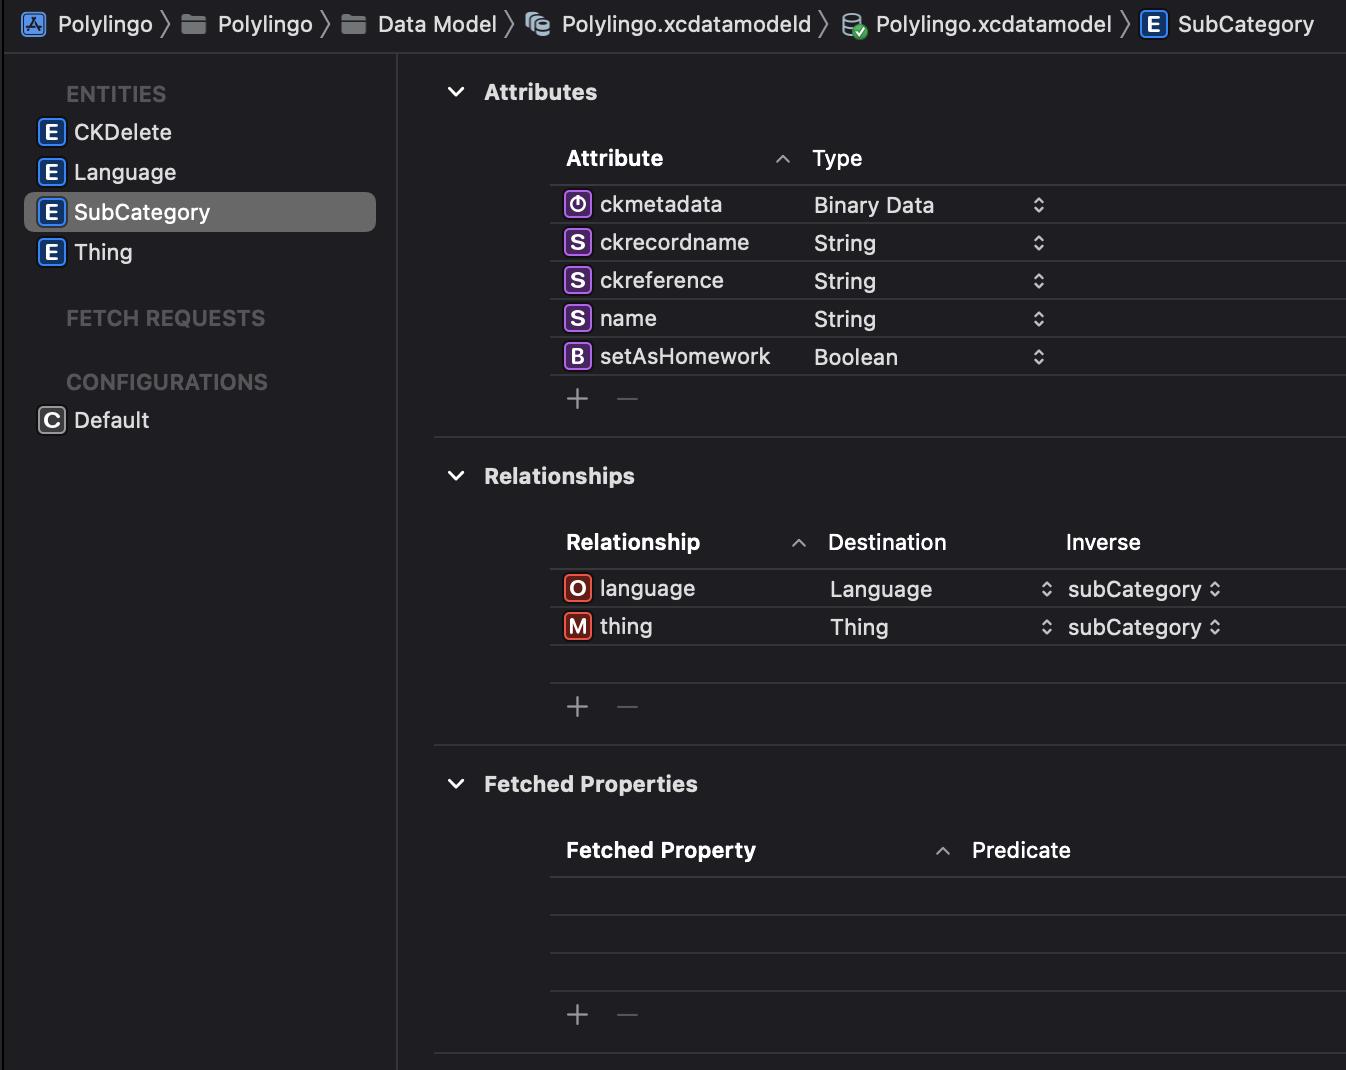1346x1070 pixels.
Task: Click the Type column header
Action: coord(837,158)
